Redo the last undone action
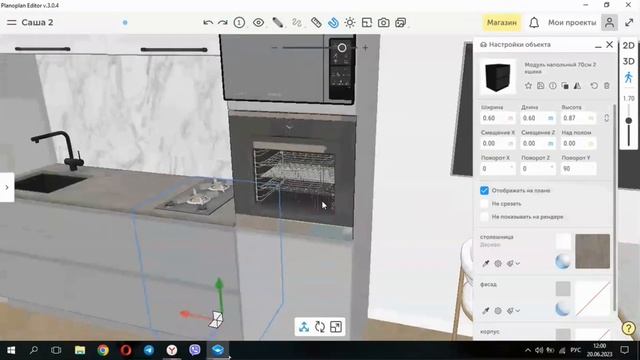Screen dimensions: 640x360 coord(223,23)
